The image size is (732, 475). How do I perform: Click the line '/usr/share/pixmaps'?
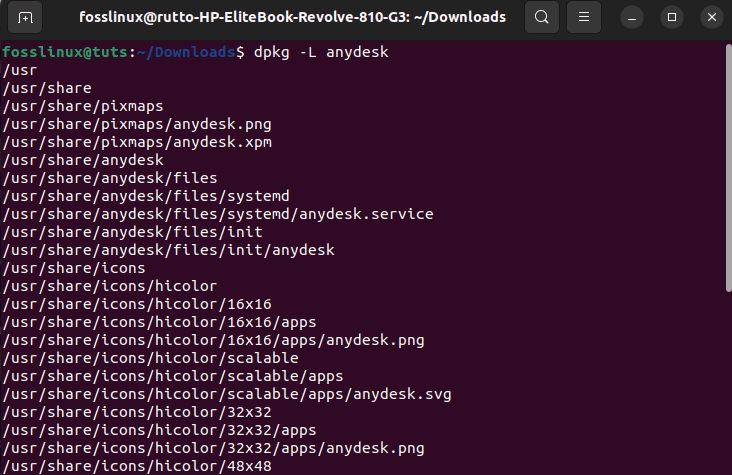(83, 106)
